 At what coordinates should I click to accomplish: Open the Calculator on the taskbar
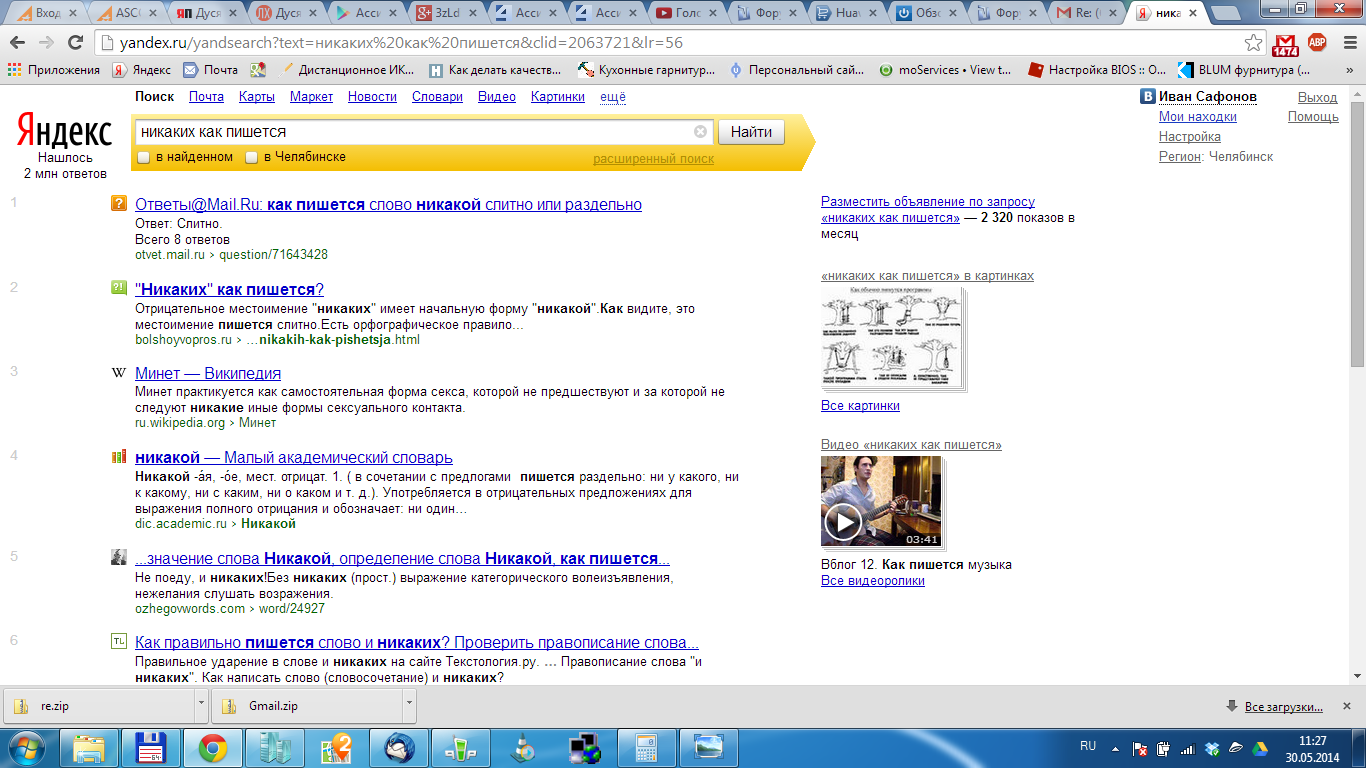tap(646, 746)
